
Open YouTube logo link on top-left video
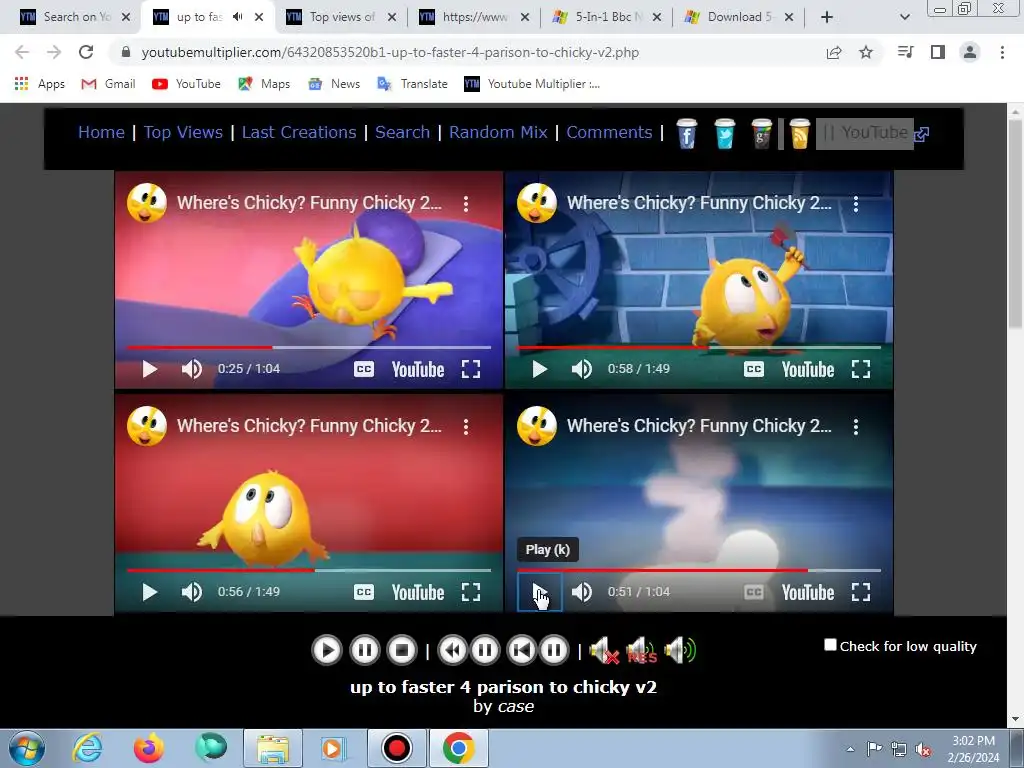(x=418, y=370)
